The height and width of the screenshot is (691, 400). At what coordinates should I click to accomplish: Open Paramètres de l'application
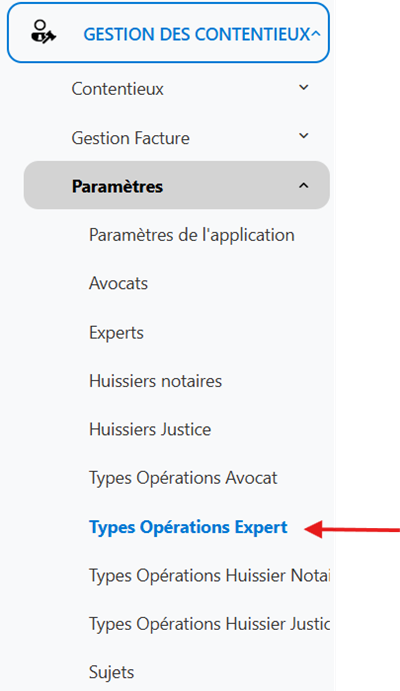tap(192, 235)
